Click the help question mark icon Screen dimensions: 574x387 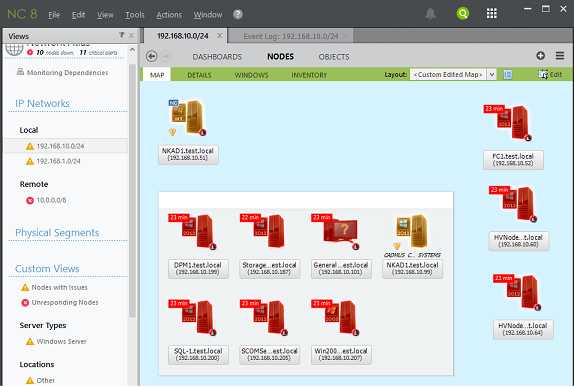[x=238, y=14]
